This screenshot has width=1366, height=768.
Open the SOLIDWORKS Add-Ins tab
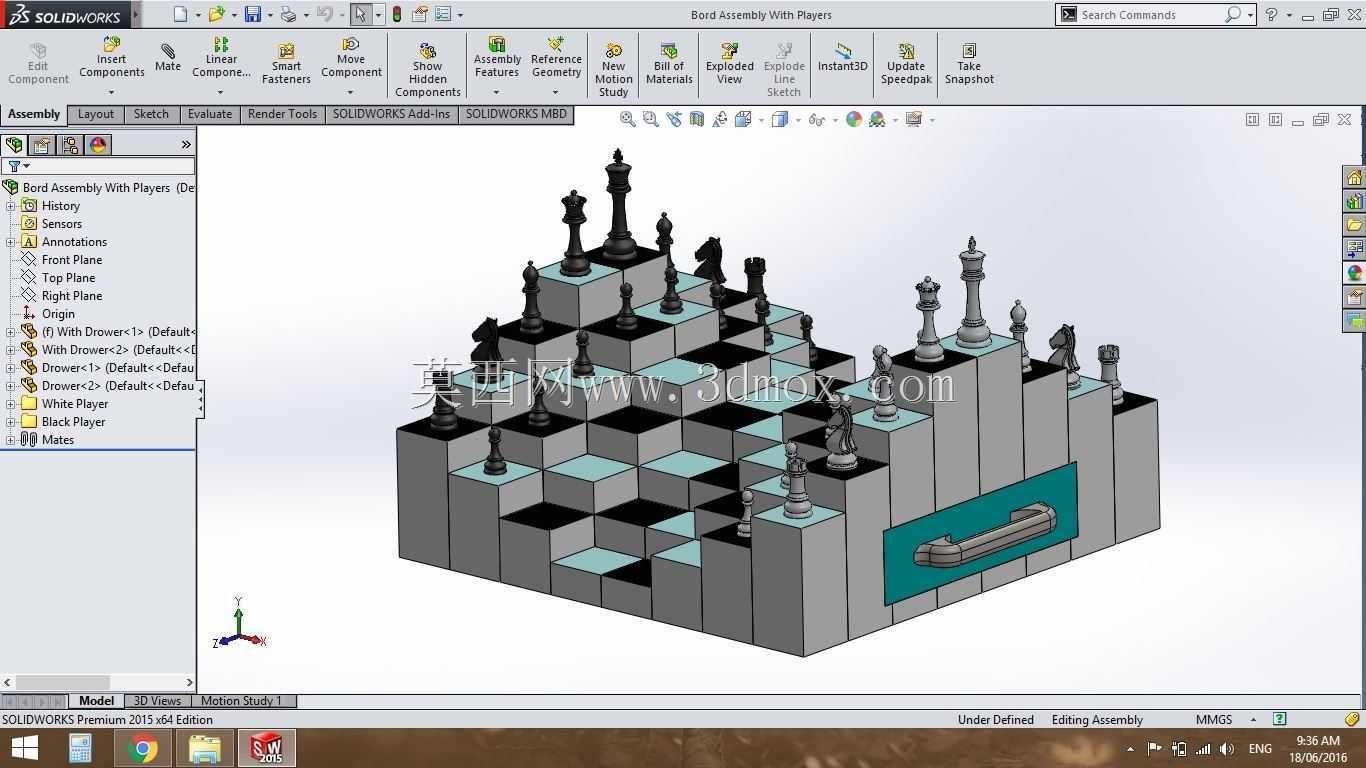pos(391,114)
